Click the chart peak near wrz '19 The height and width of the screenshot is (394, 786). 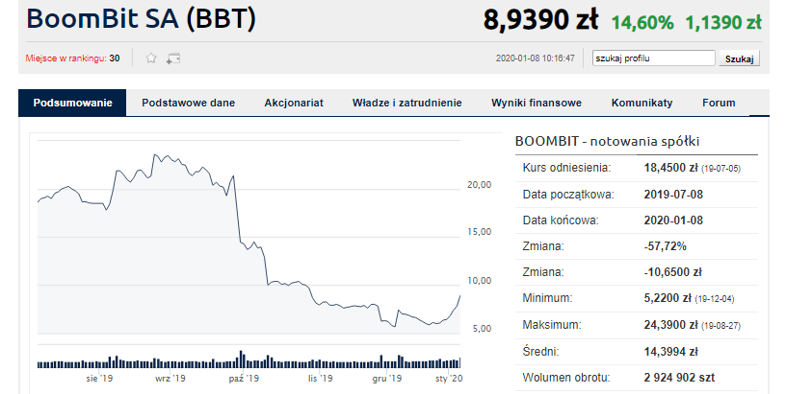(x=155, y=155)
